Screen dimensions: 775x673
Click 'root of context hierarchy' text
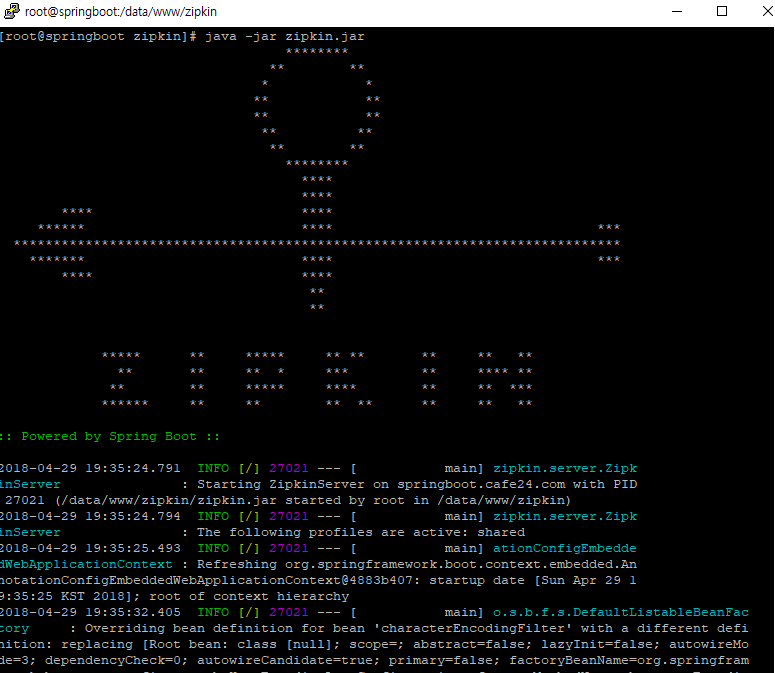click(249, 596)
